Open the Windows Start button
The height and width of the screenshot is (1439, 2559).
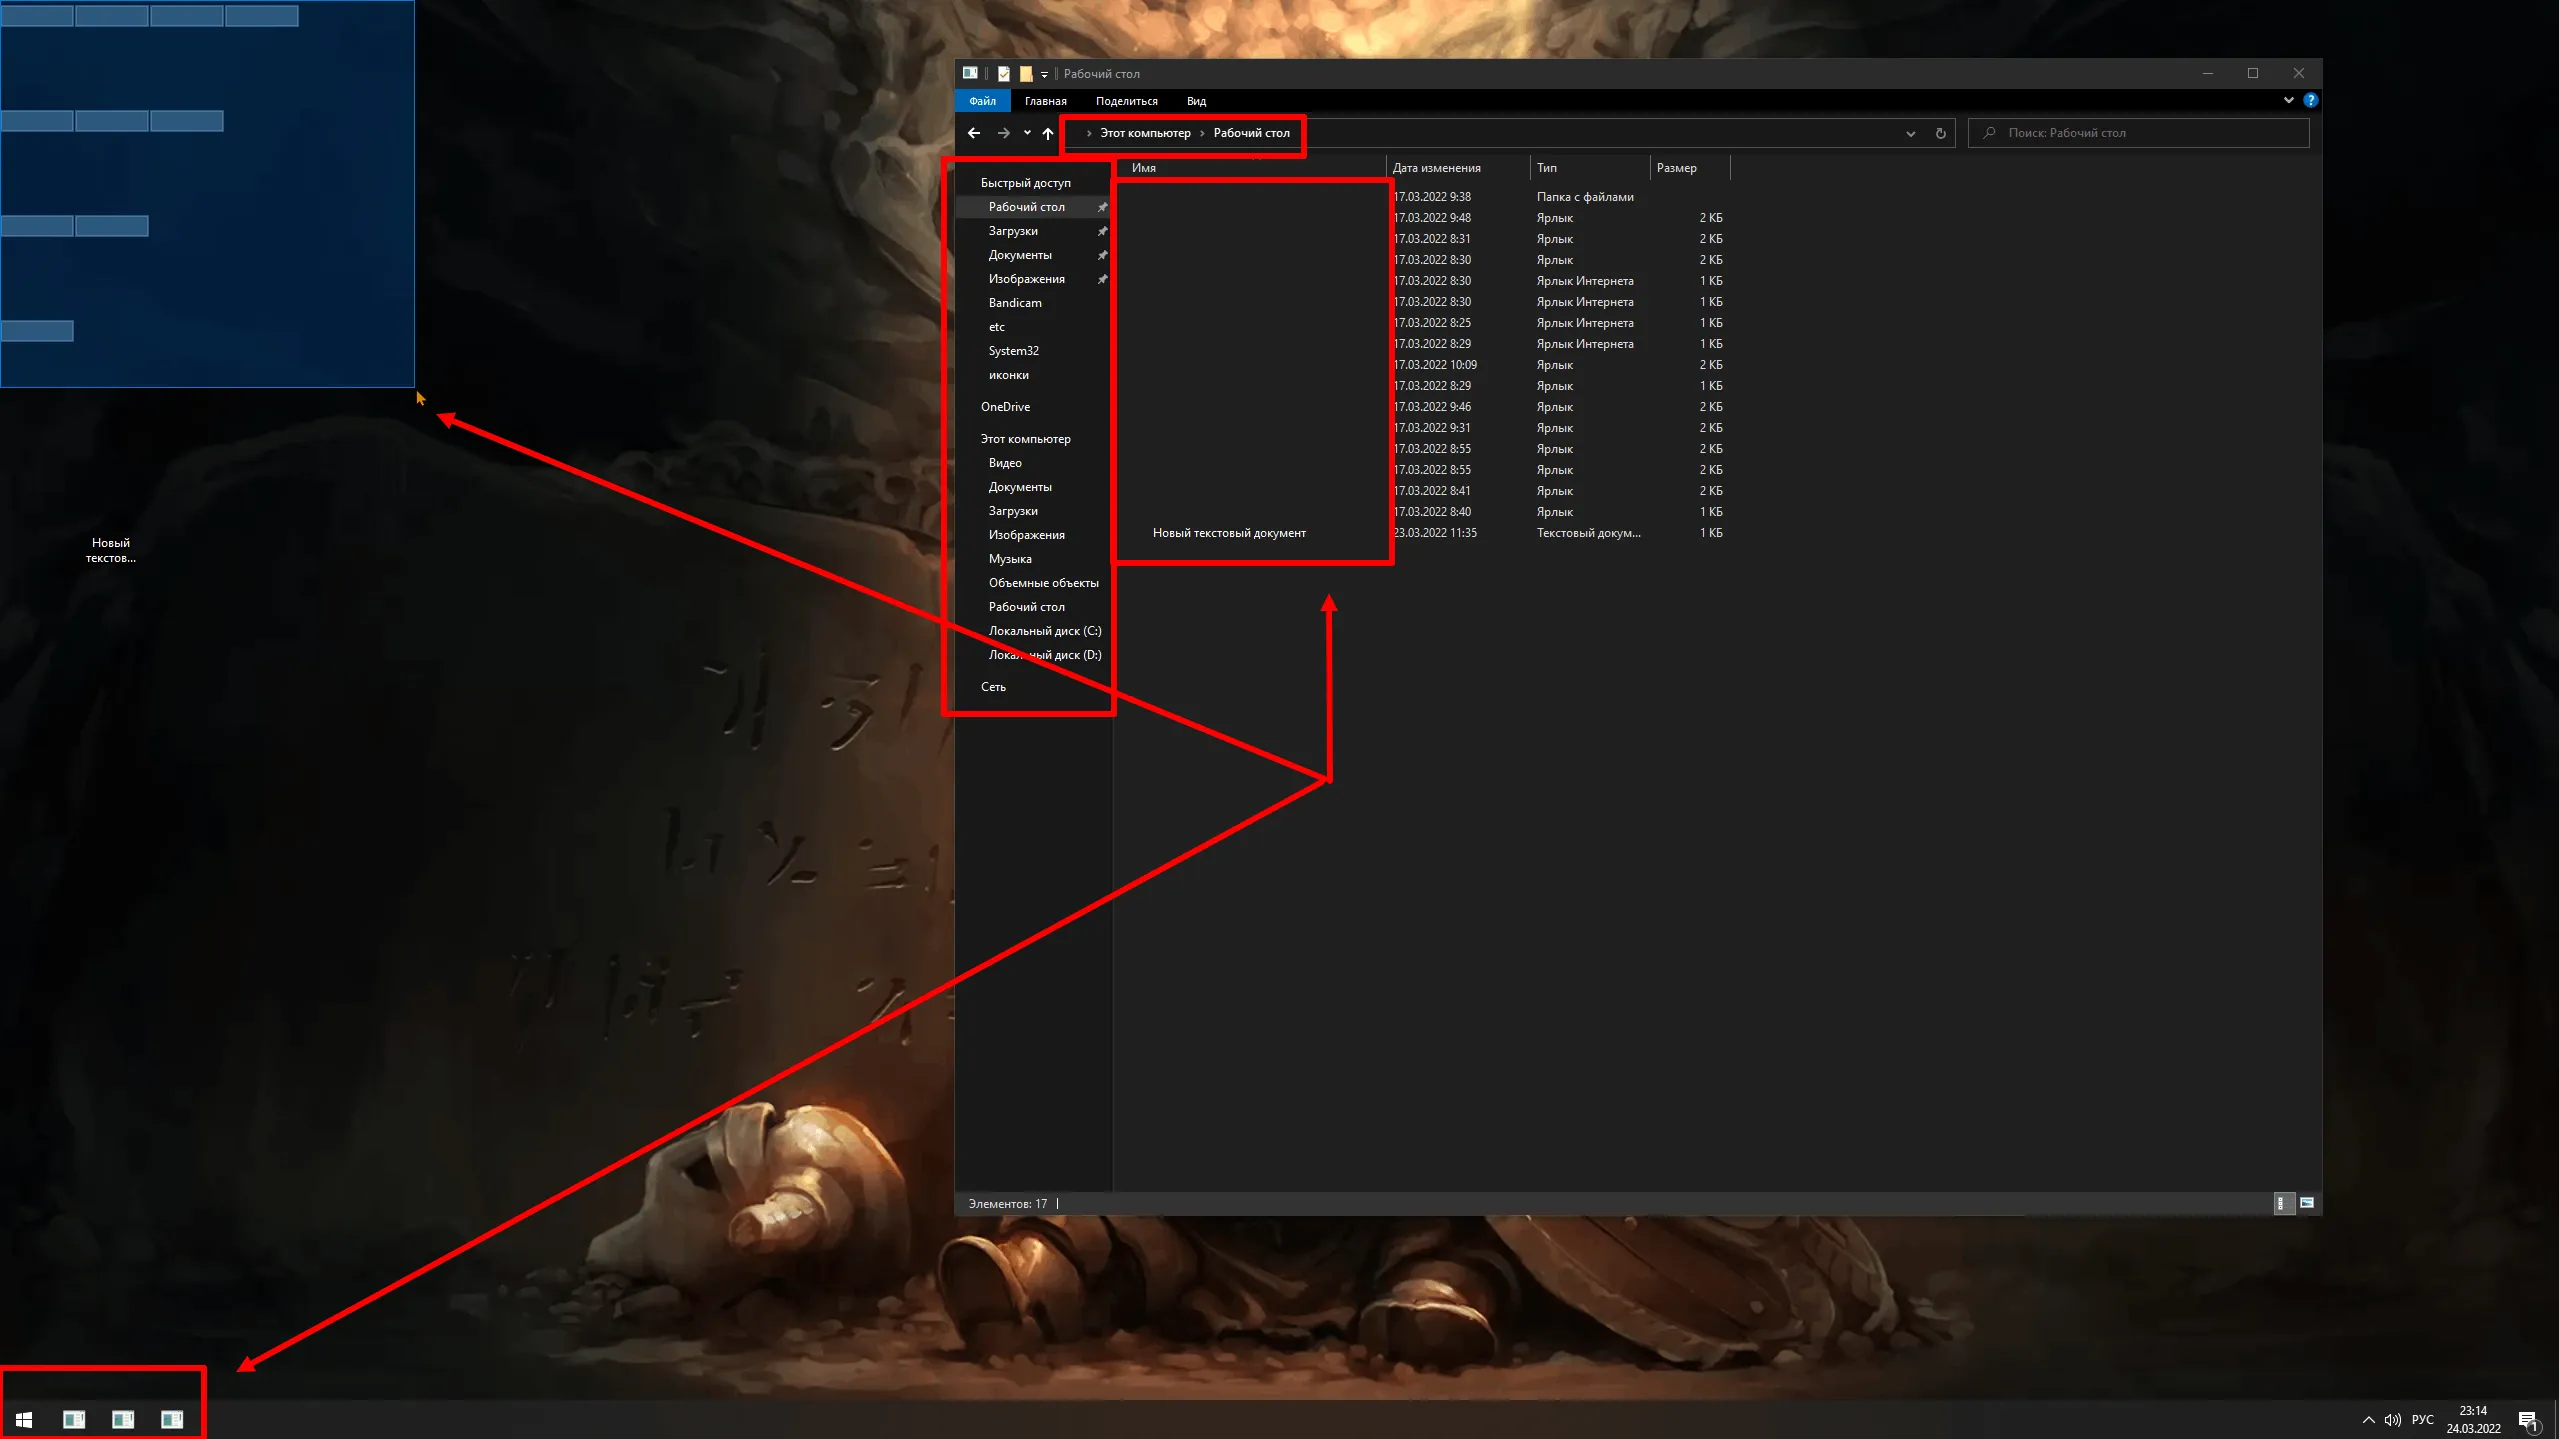24,1419
